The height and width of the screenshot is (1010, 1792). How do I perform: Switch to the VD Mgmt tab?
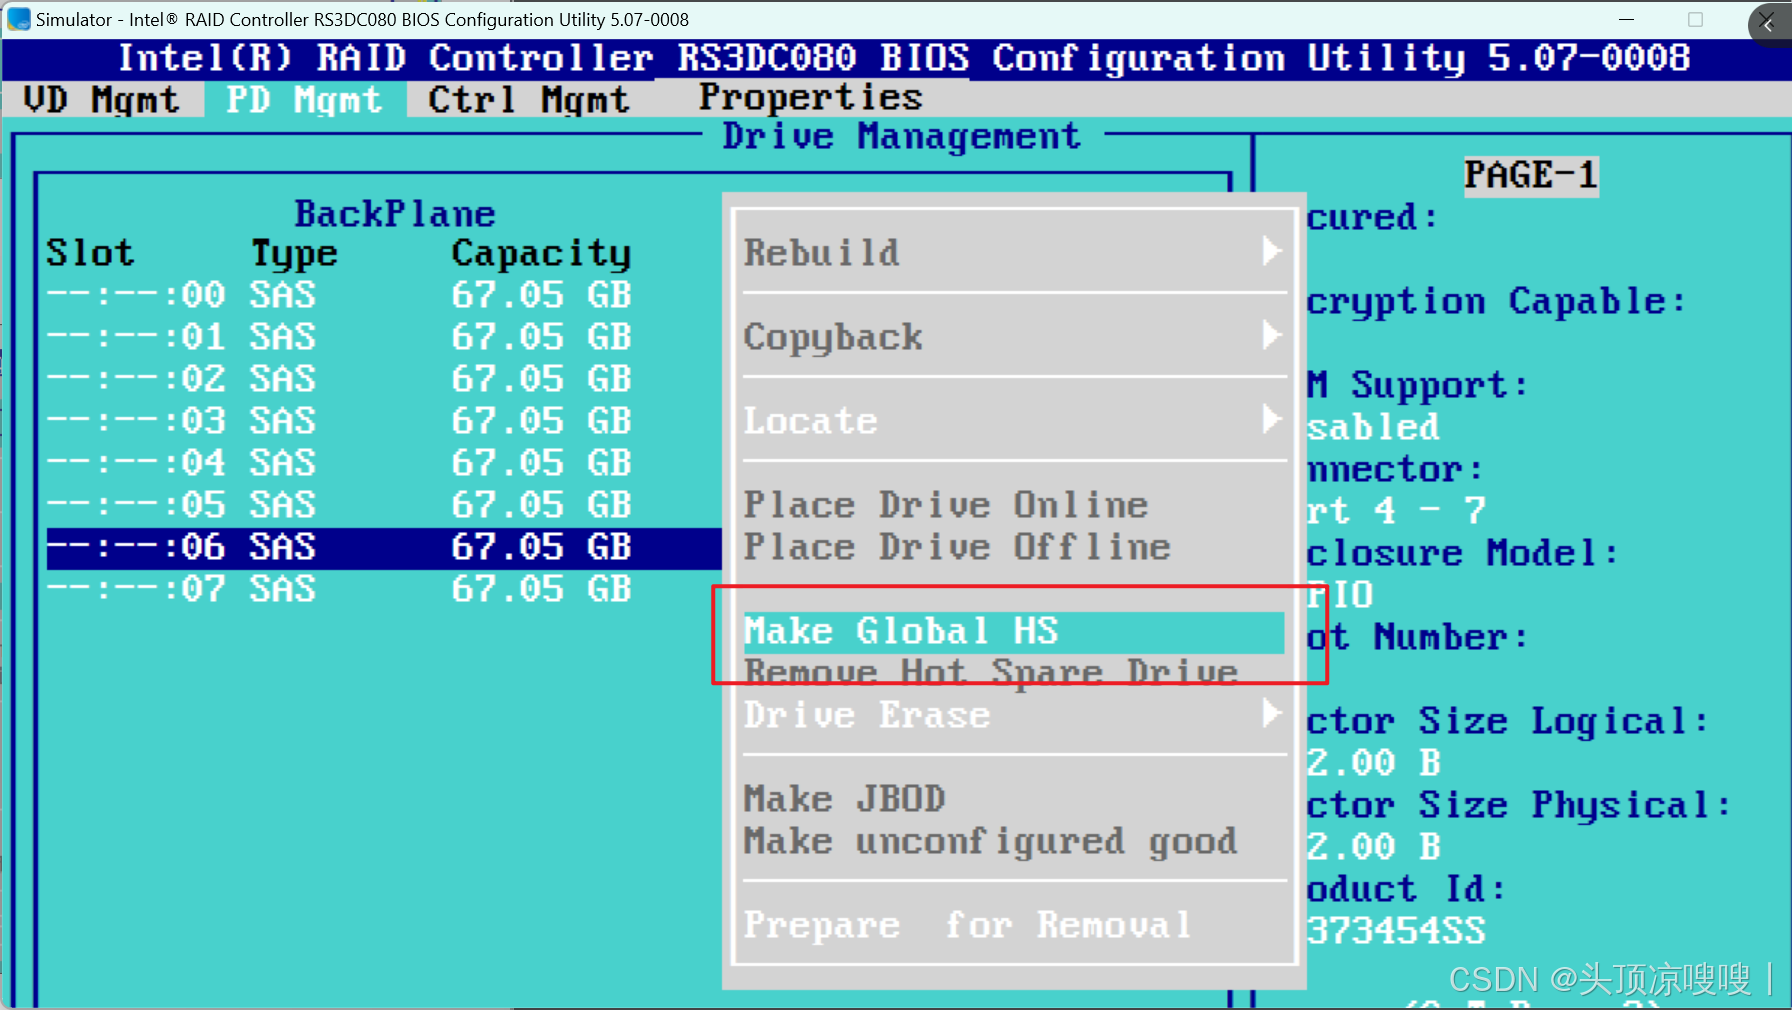101,99
